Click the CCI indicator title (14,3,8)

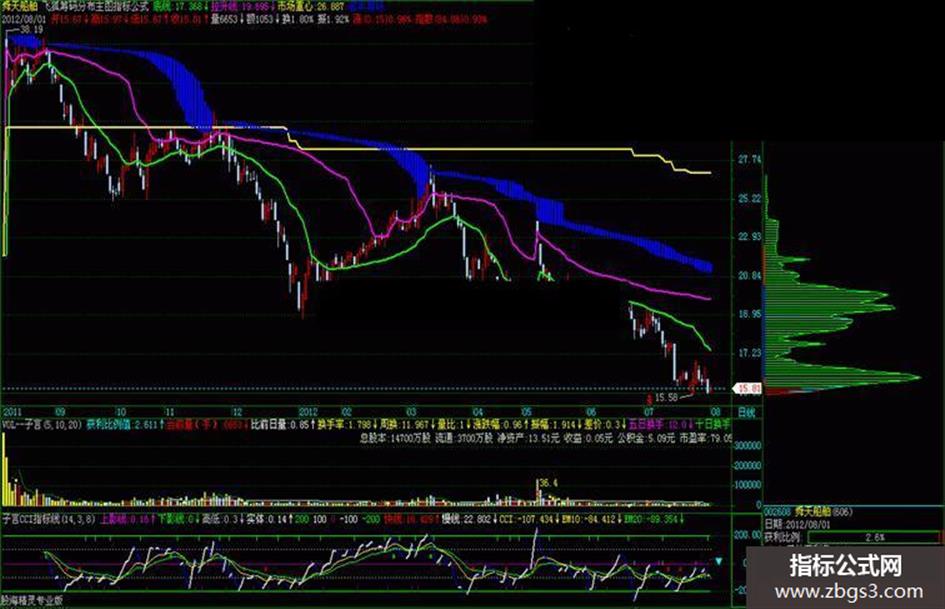(x=48, y=519)
